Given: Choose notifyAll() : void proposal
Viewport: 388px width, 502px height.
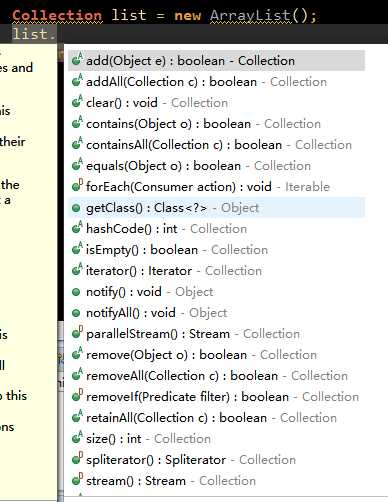Looking at the screenshot, I should 216,313.
